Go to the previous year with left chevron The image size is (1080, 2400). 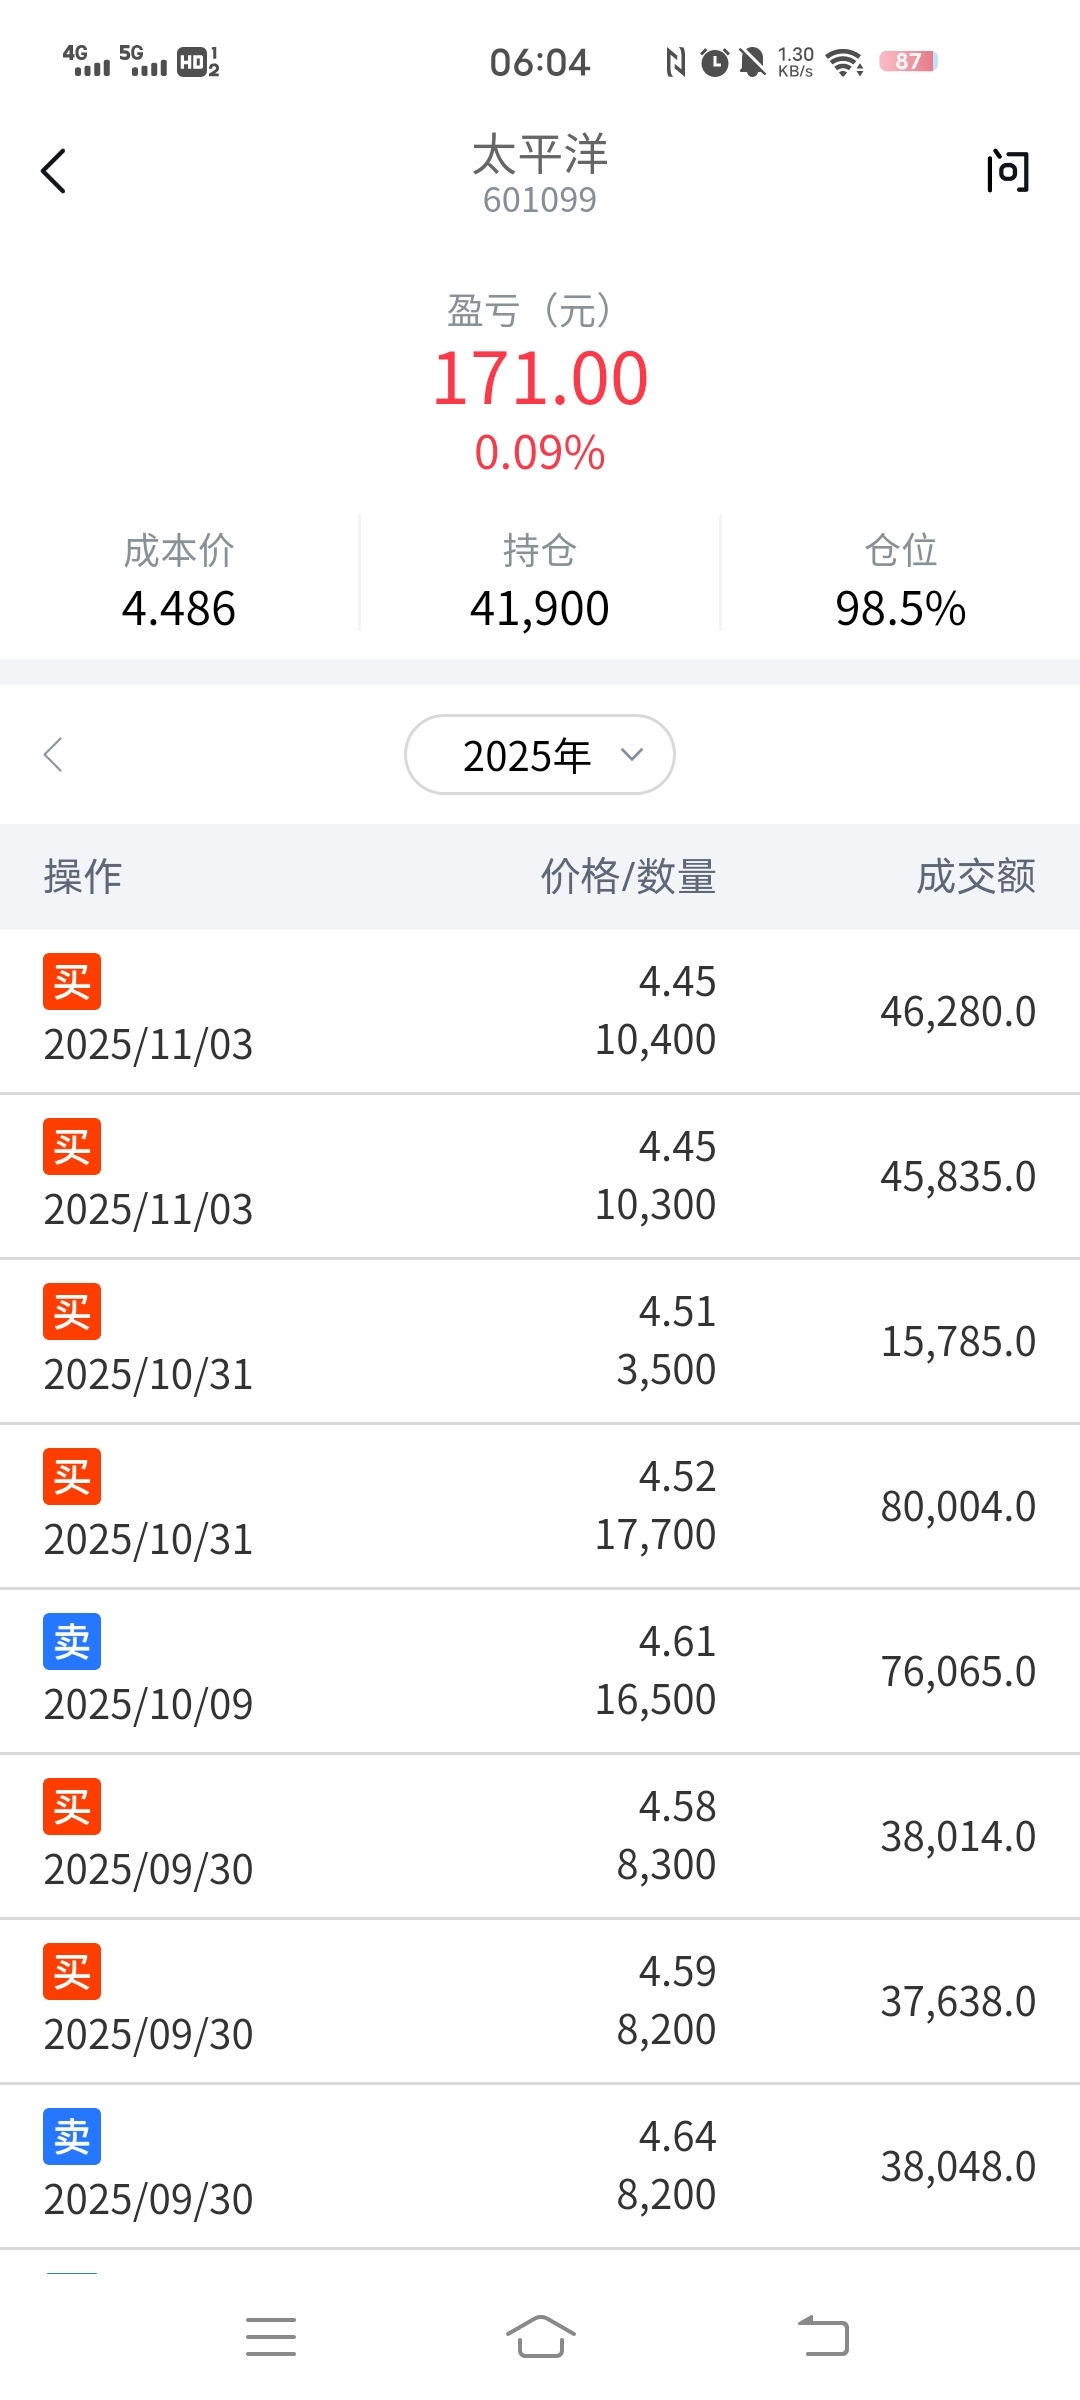54,755
